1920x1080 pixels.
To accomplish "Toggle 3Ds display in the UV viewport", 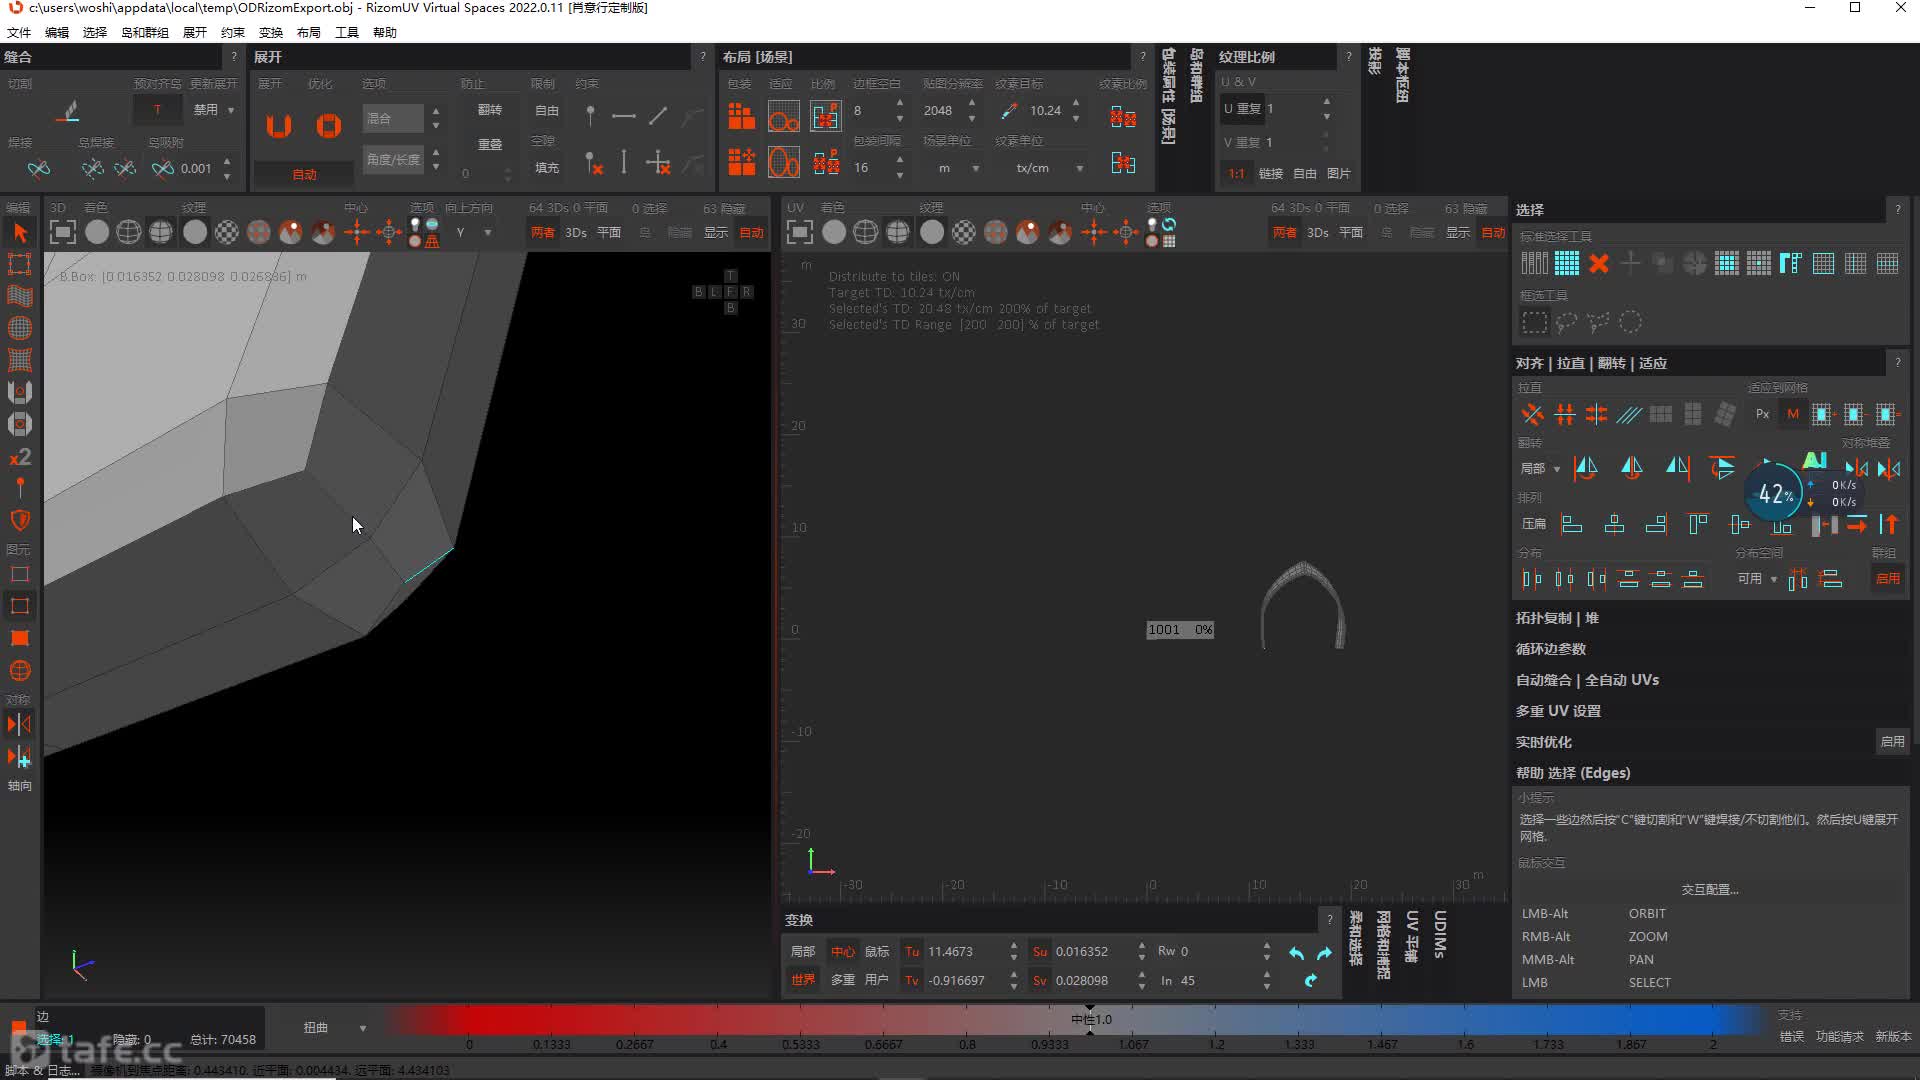I will point(1318,232).
